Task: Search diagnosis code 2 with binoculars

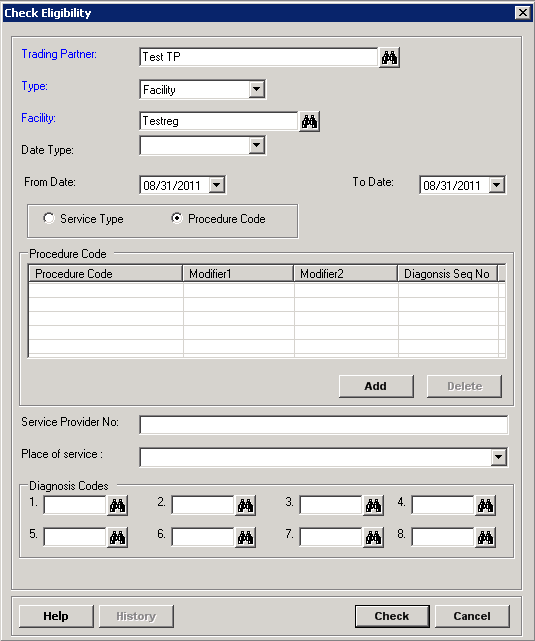Action: 245,506
